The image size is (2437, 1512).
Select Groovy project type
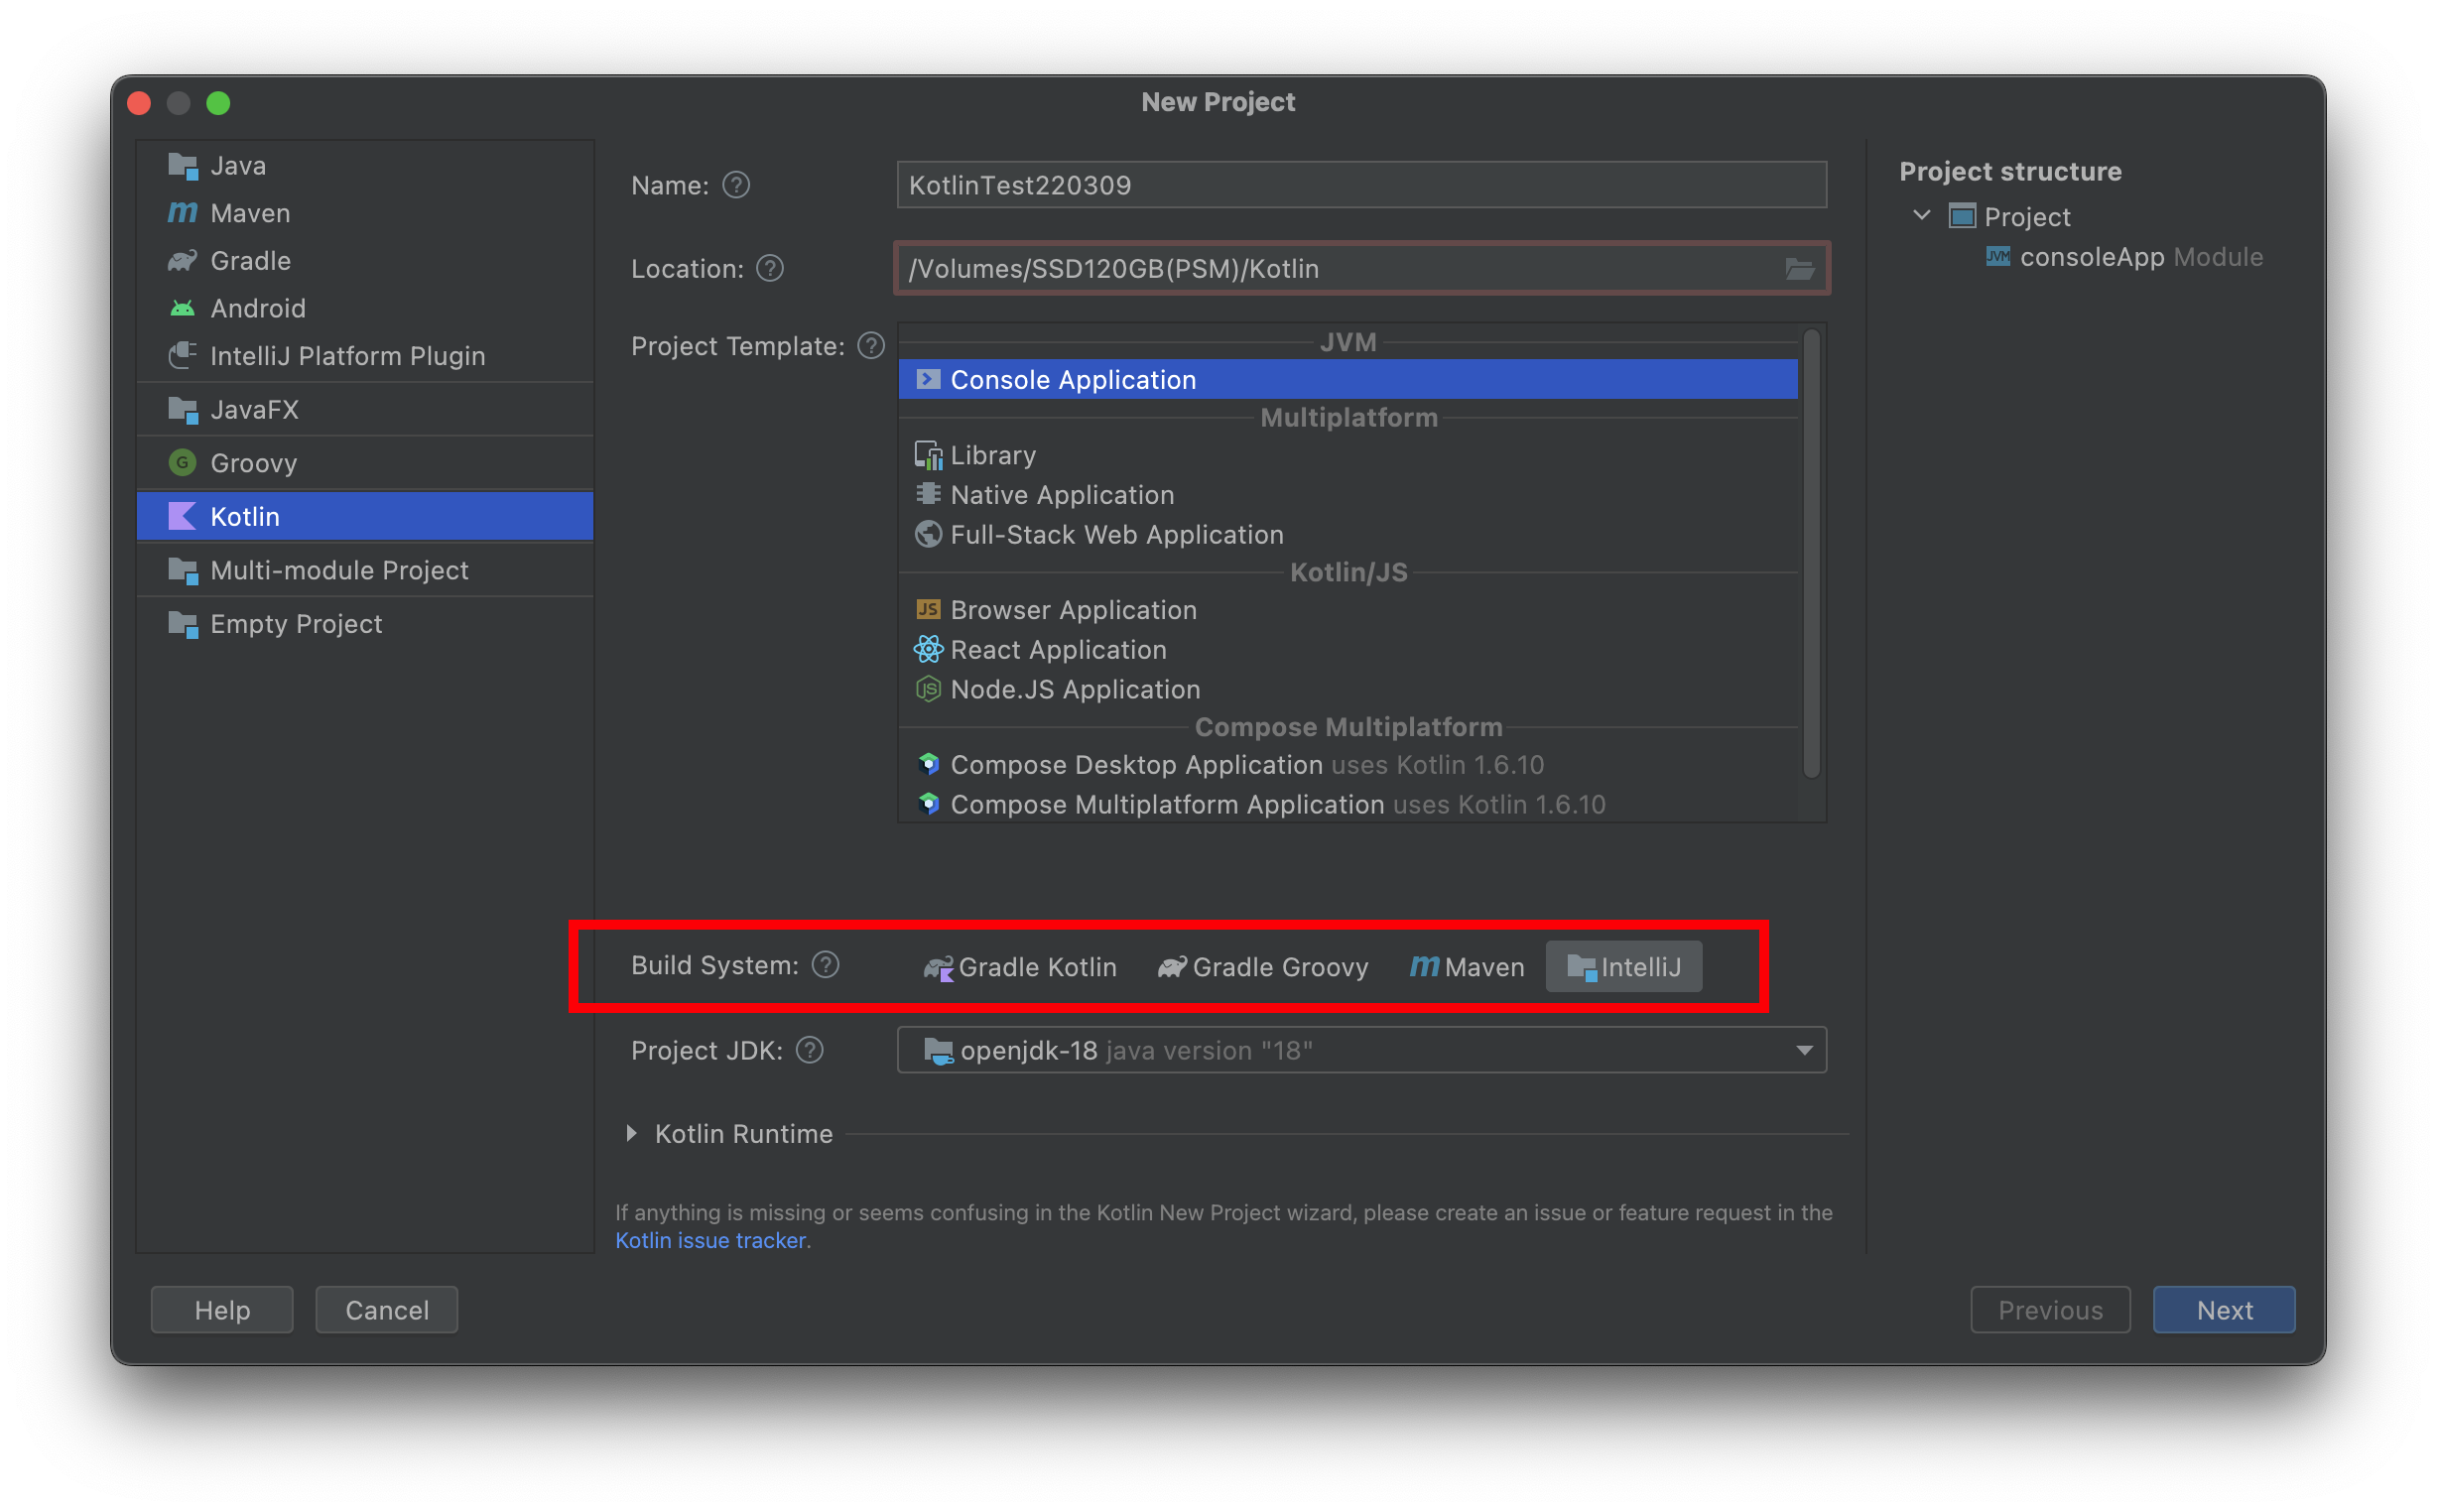(x=365, y=462)
